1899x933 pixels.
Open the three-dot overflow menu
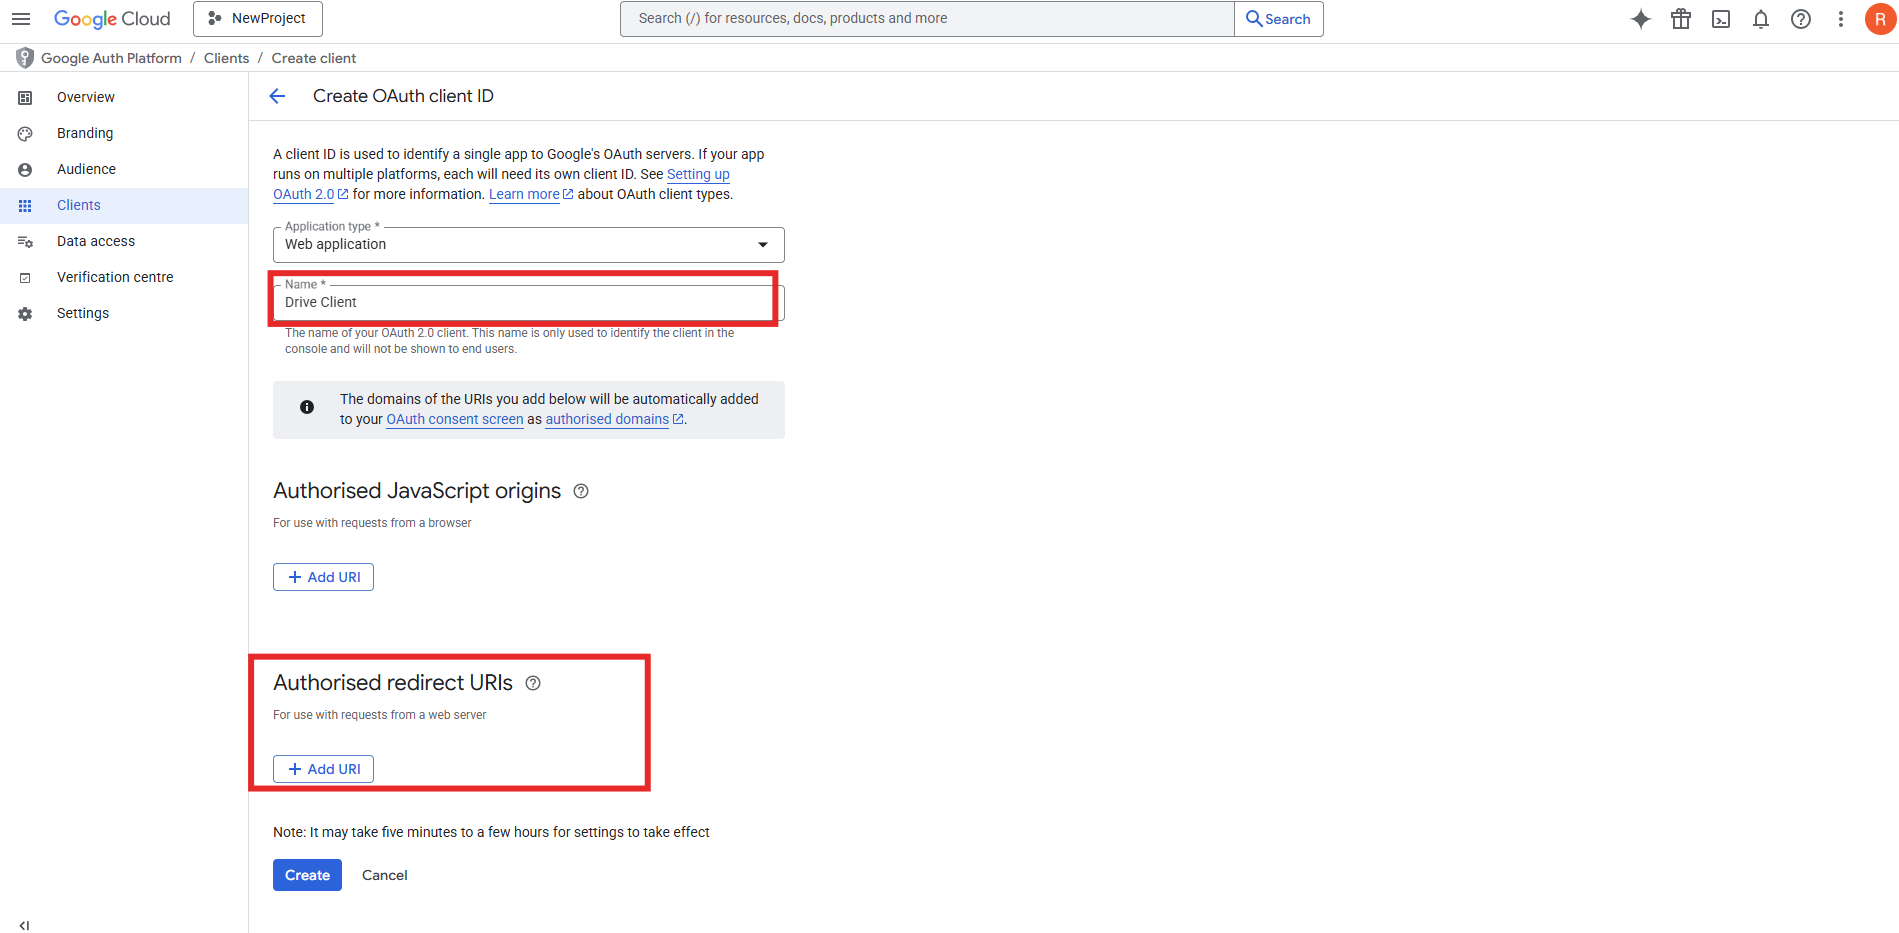[x=1840, y=18]
